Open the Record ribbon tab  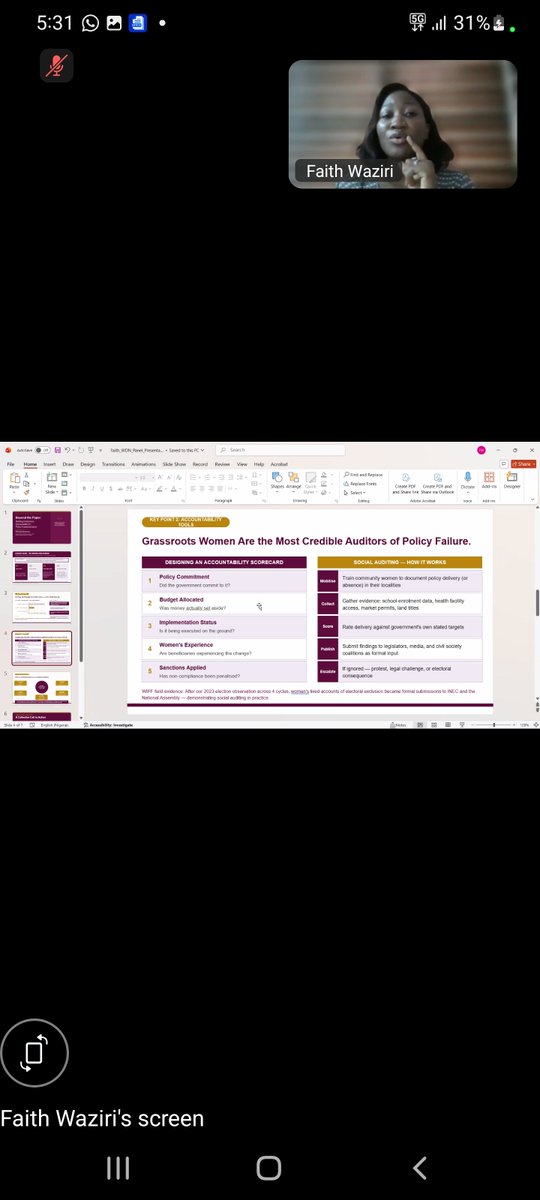coord(200,464)
